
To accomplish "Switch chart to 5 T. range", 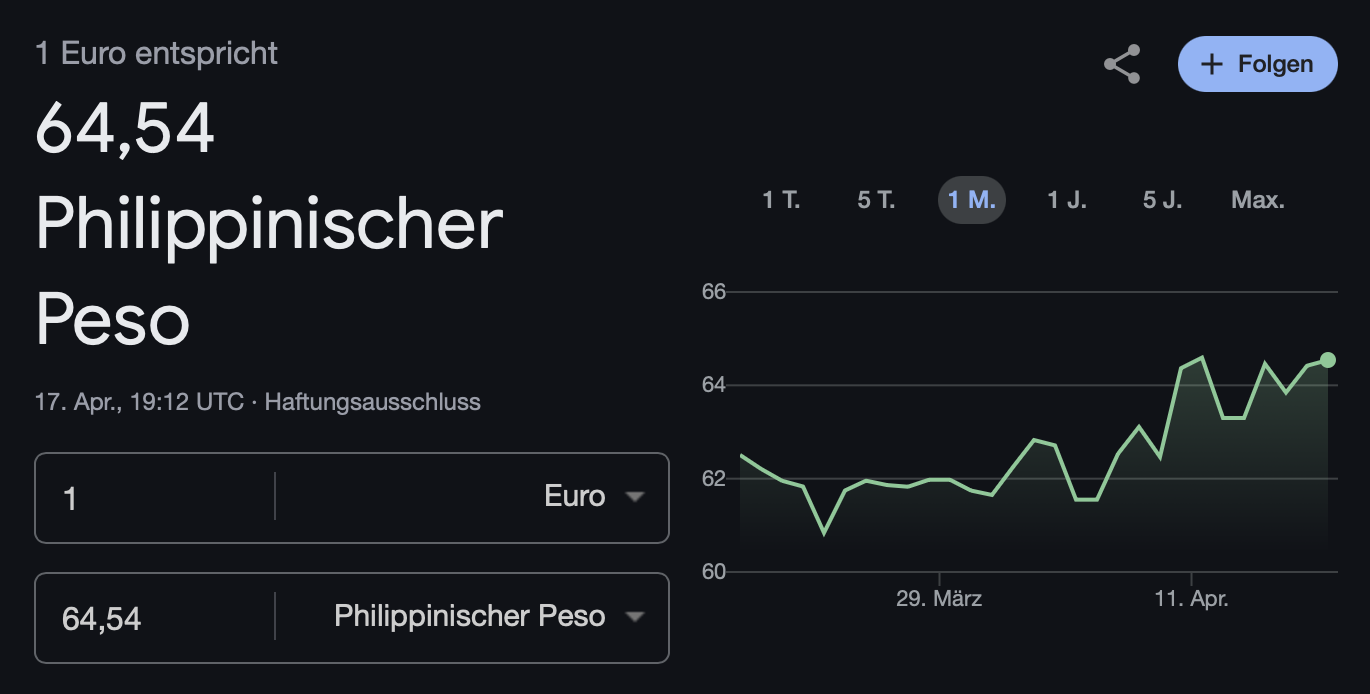I will [x=876, y=200].
